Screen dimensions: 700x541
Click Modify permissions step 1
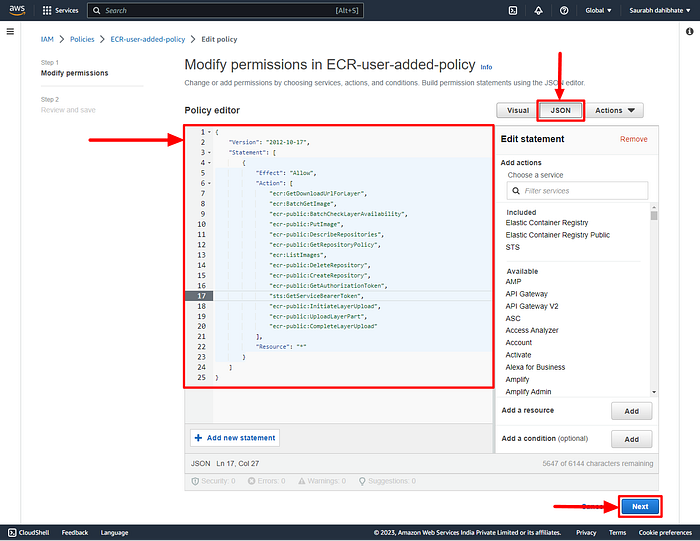[x=75, y=73]
